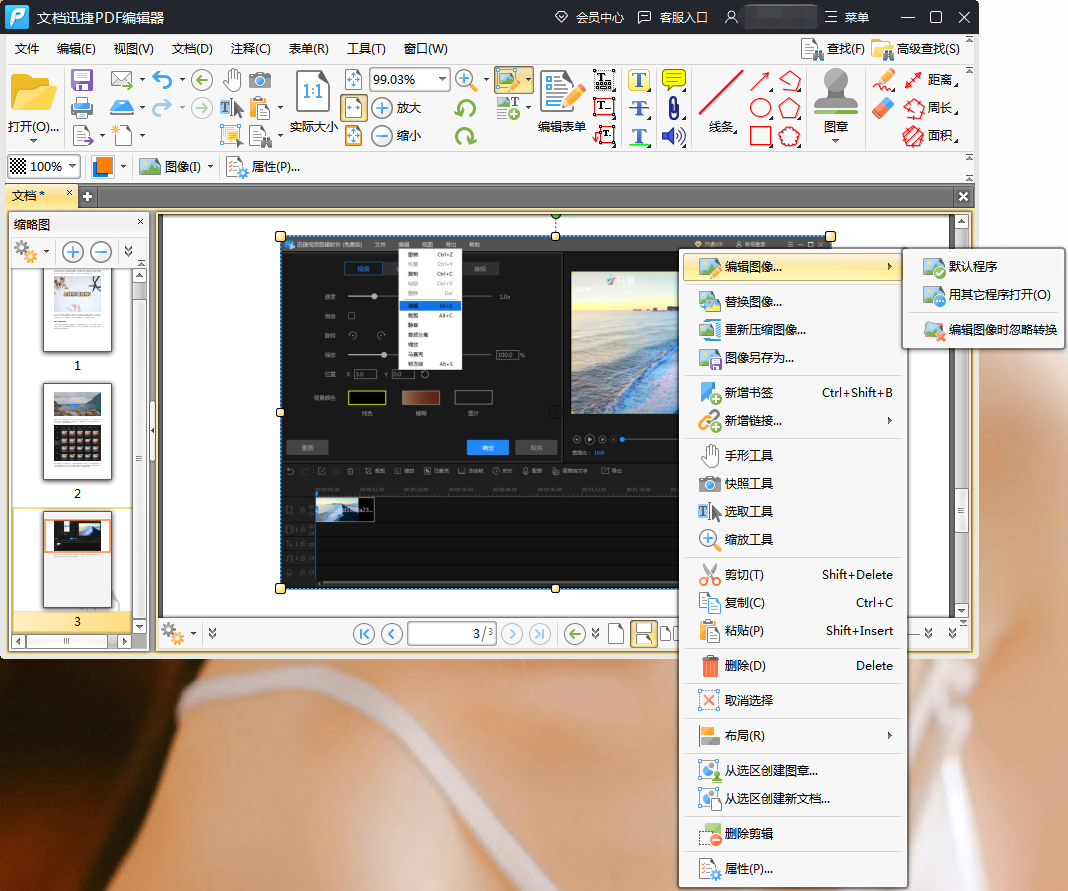The width and height of the screenshot is (1068, 891).
Task: Select the paperclip file attachment icon
Action: 674,108
